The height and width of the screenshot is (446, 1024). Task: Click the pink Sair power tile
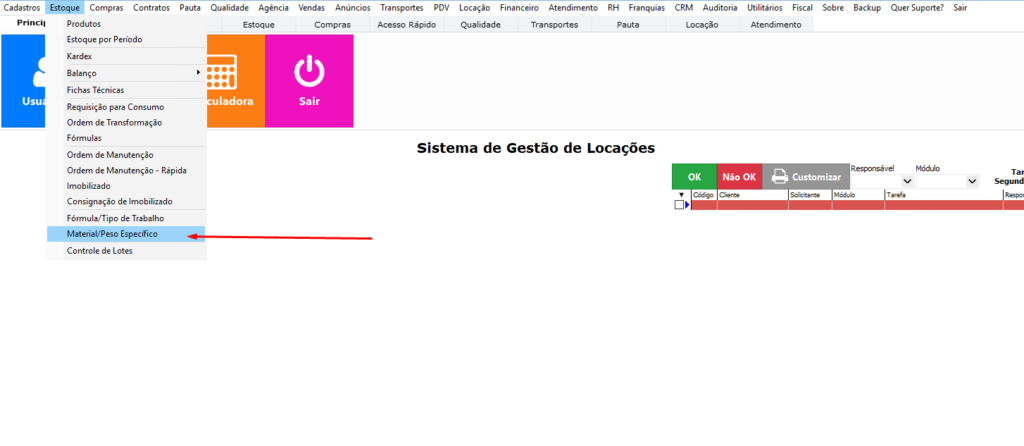(x=309, y=81)
